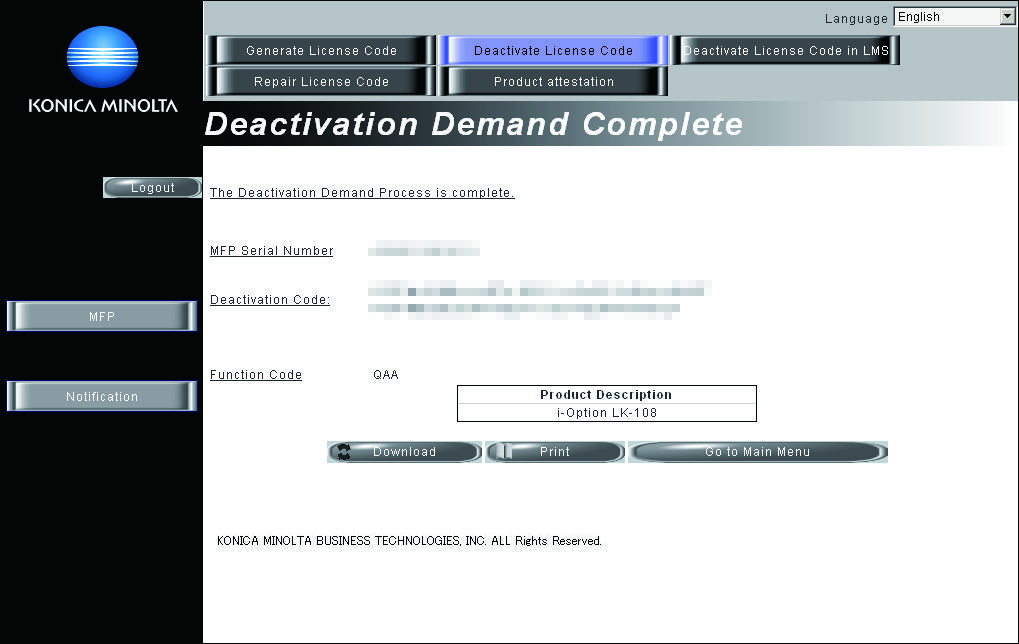Select English in the Language combo box
Image resolution: width=1019 pixels, height=644 pixels.
954,17
